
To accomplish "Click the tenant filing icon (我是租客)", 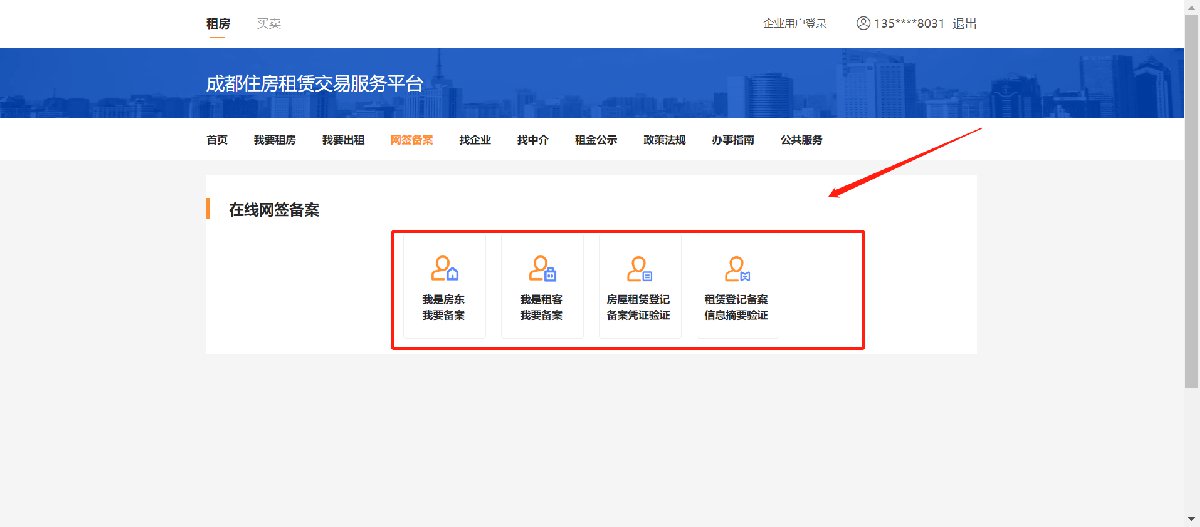I will coord(541,269).
